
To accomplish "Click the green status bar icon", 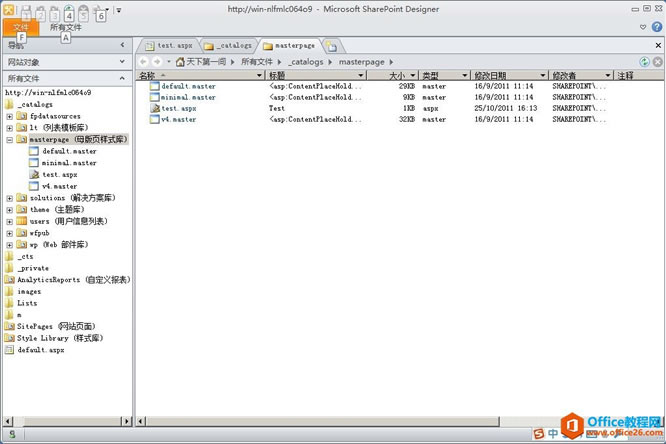I will point(12,434).
